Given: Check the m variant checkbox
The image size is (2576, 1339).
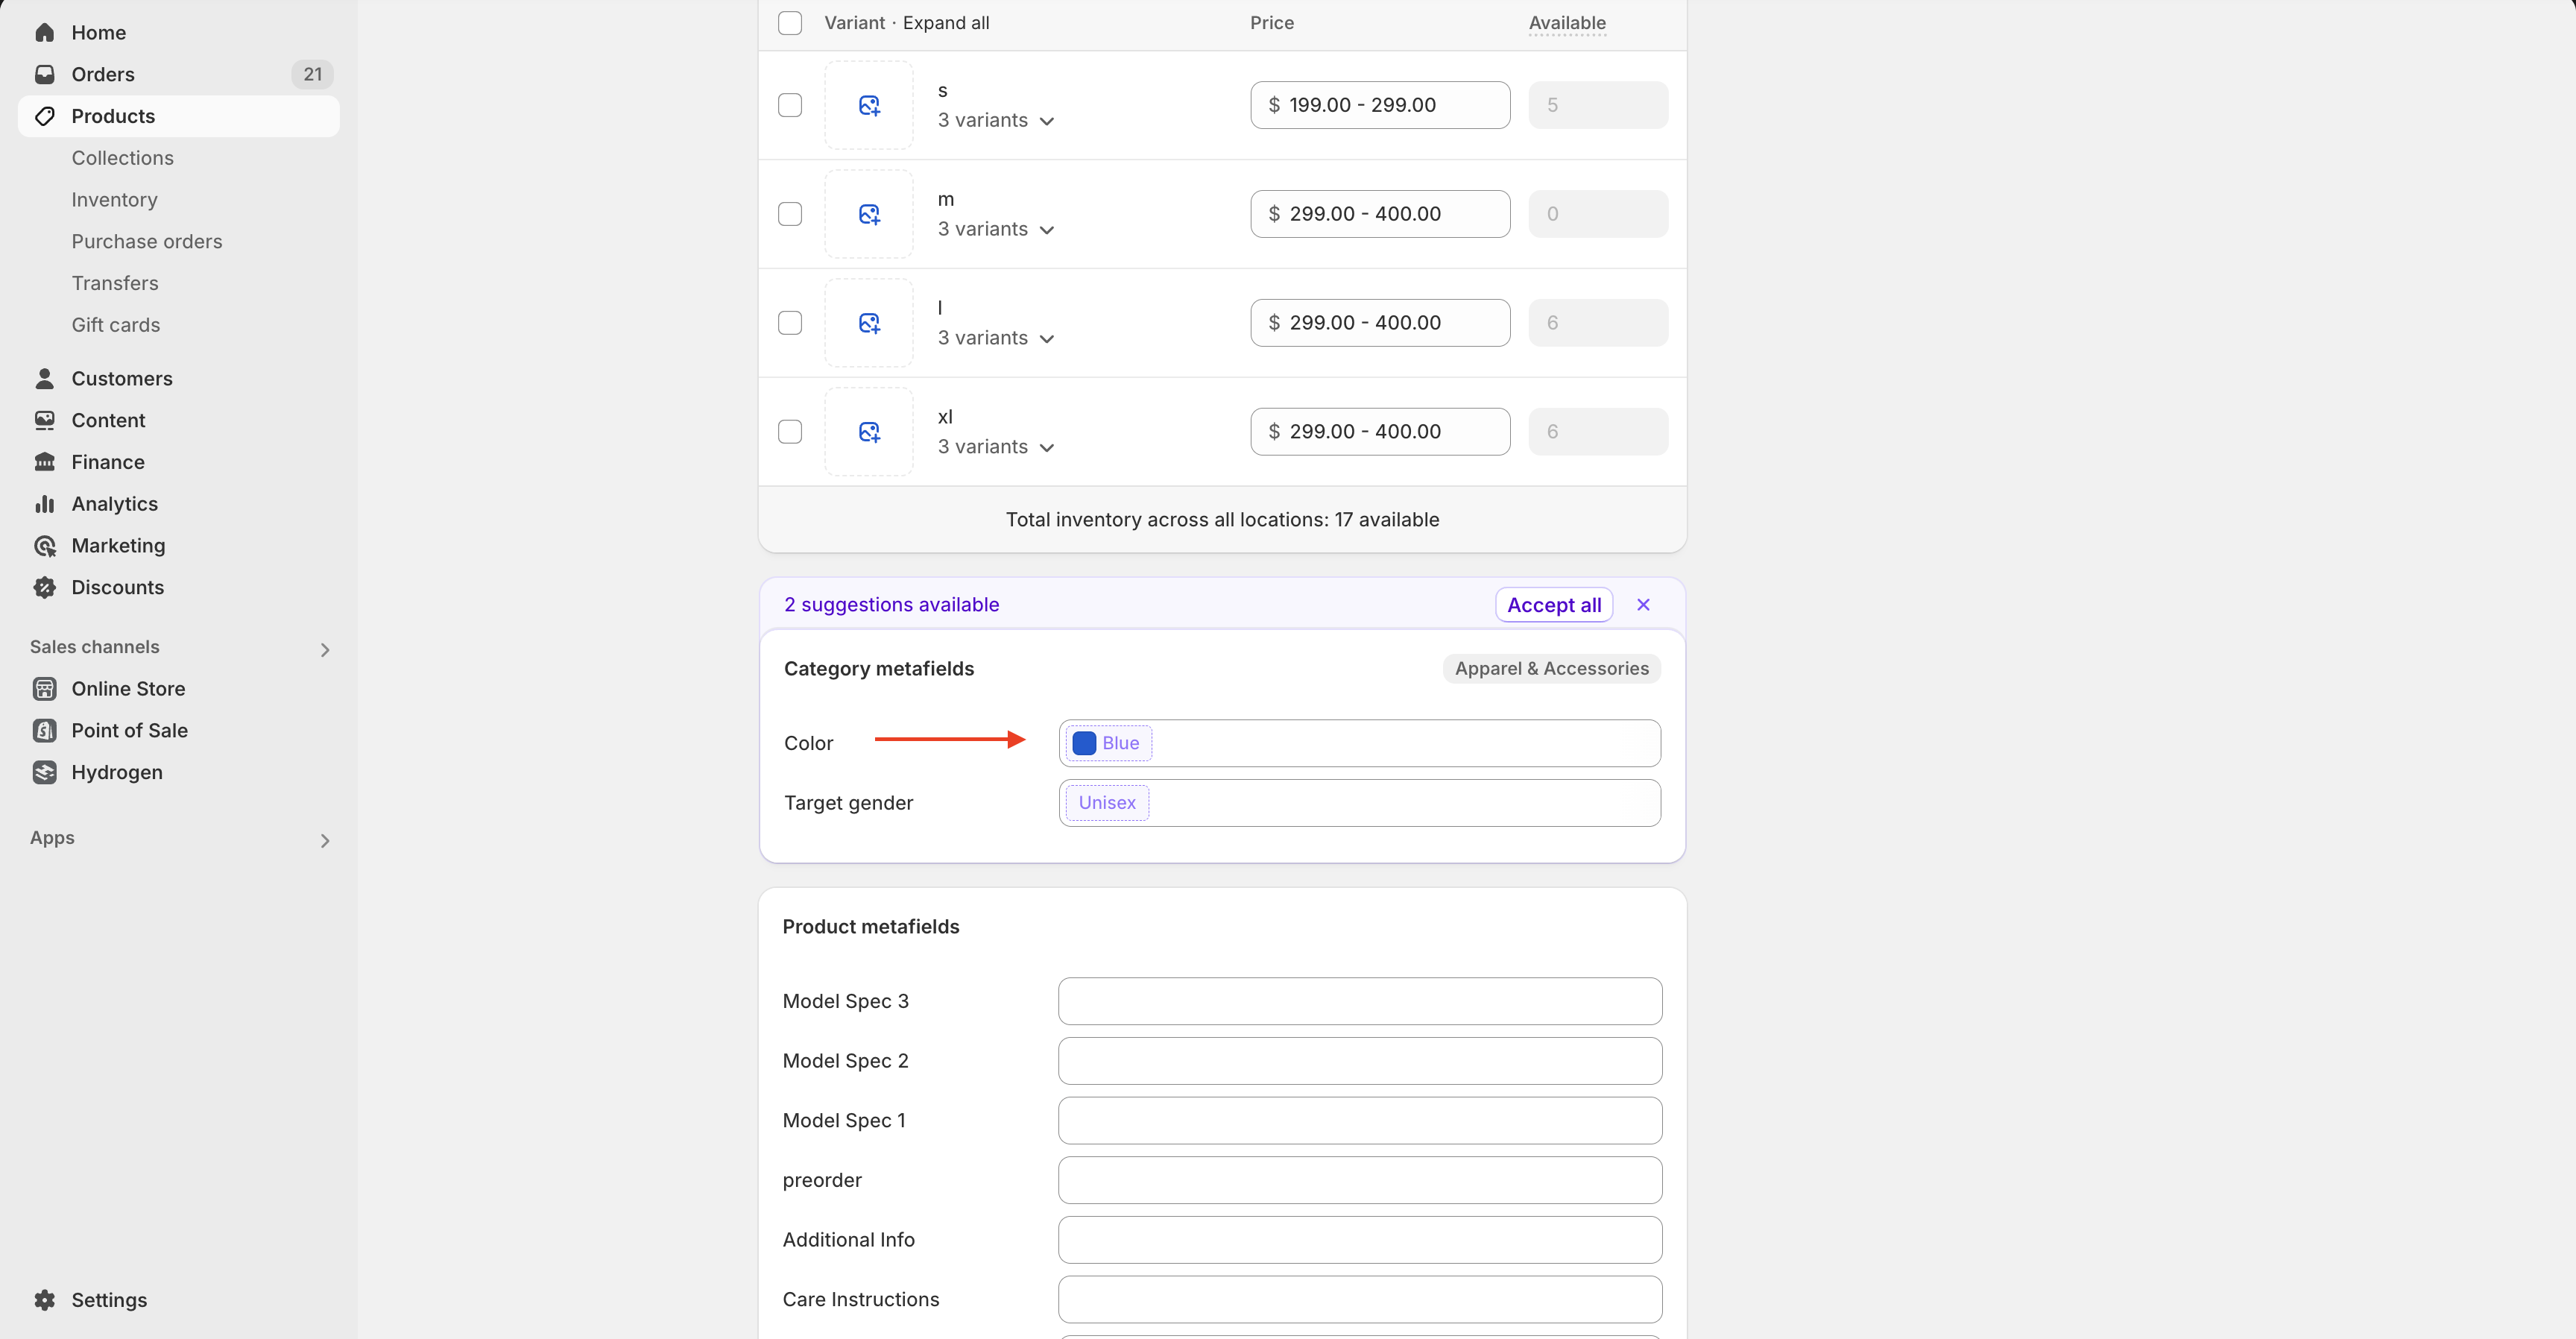Looking at the screenshot, I should pos(790,214).
